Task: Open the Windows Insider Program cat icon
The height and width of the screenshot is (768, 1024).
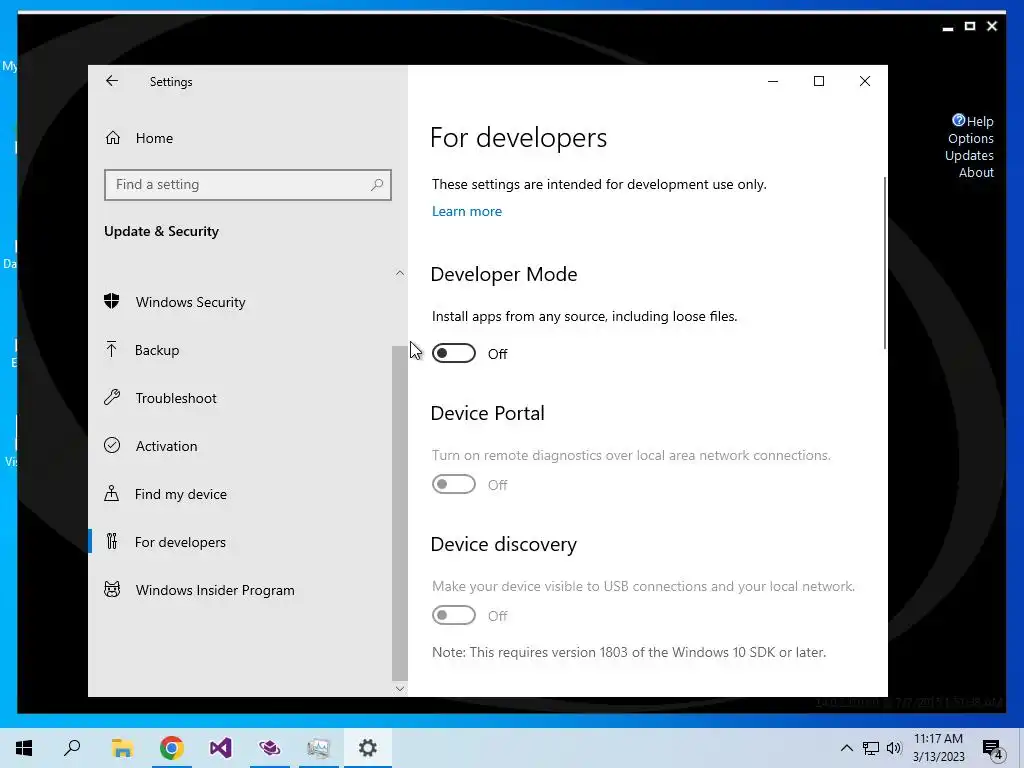Action: tap(112, 589)
